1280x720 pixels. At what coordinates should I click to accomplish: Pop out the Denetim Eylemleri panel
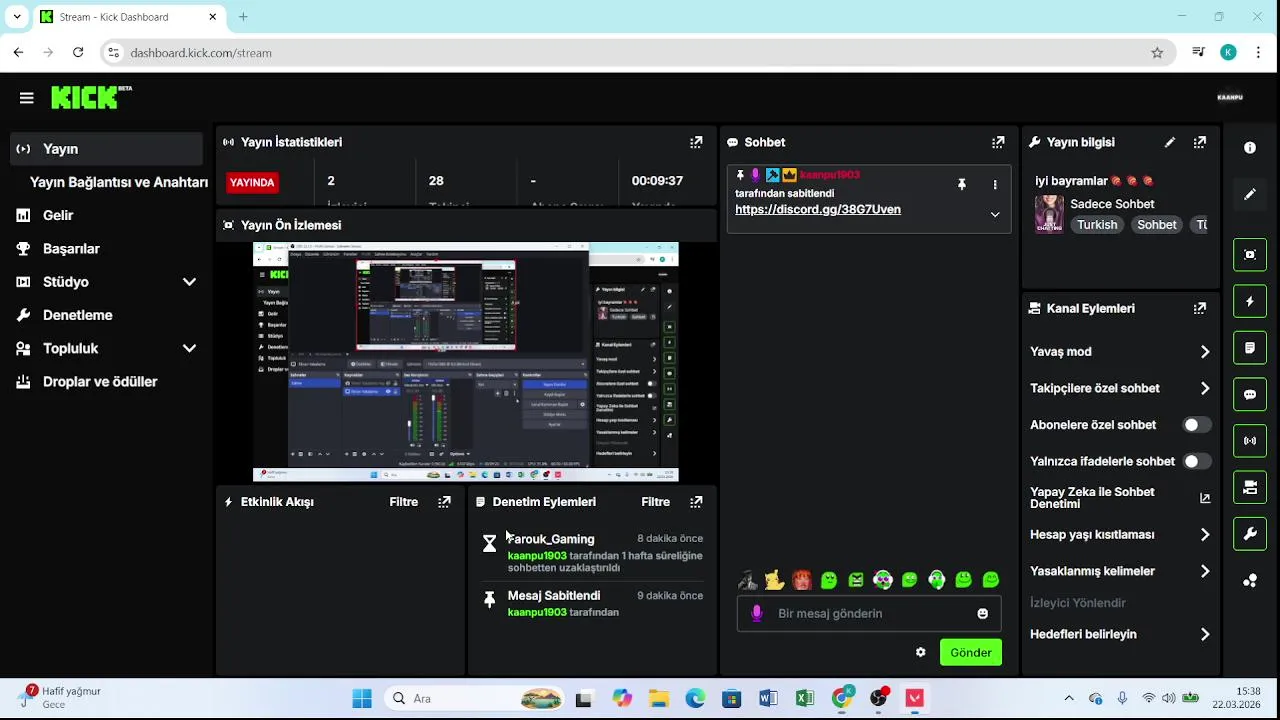coord(696,502)
